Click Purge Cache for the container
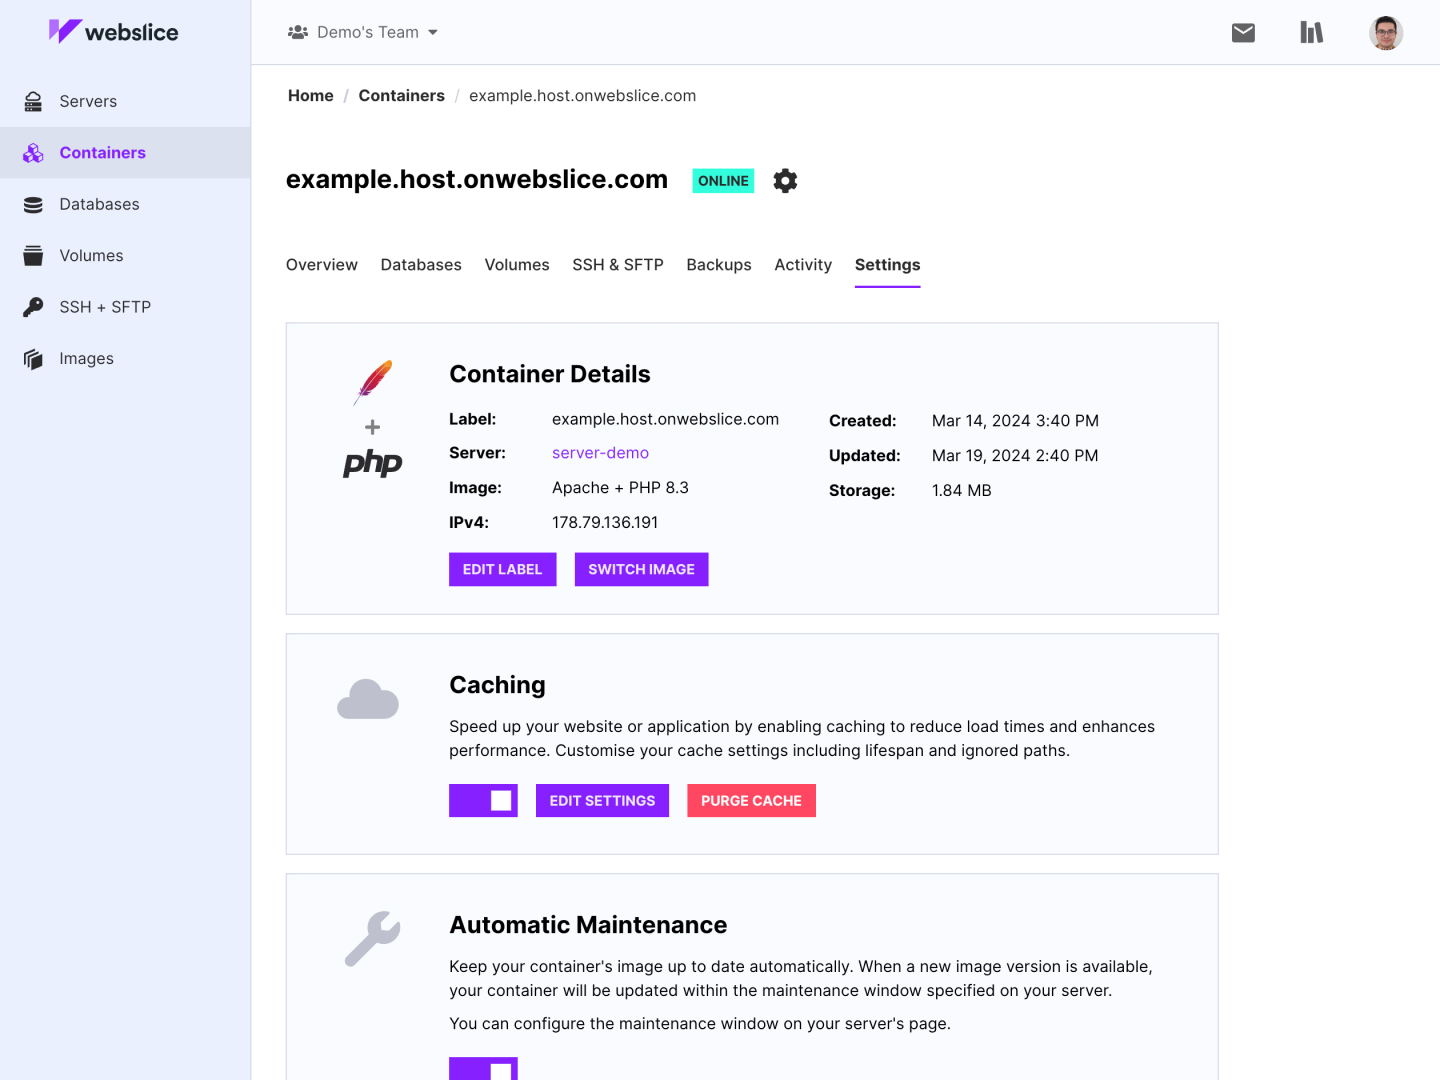The height and width of the screenshot is (1080, 1440). (751, 800)
